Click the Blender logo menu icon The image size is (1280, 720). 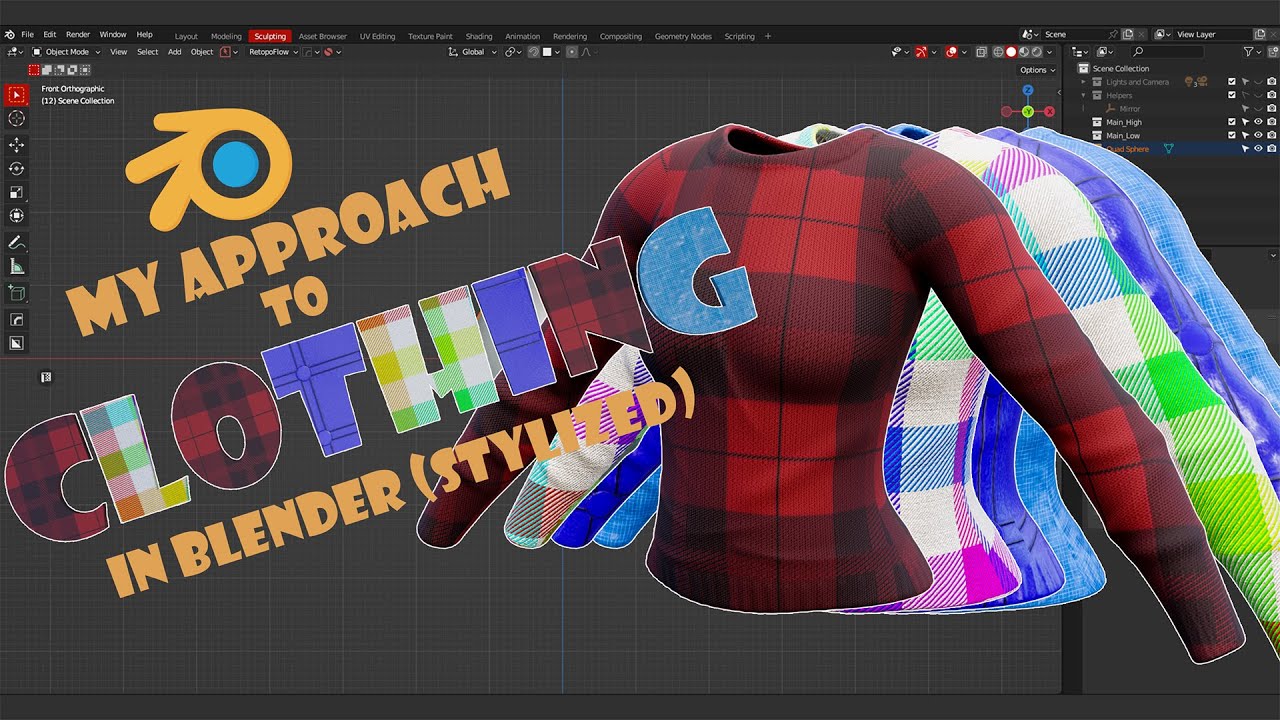point(9,35)
